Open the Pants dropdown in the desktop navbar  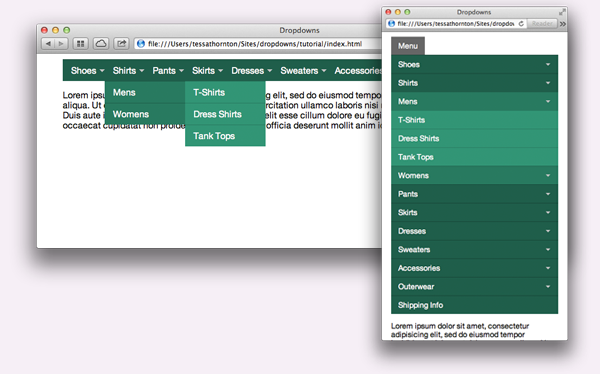click(x=168, y=70)
